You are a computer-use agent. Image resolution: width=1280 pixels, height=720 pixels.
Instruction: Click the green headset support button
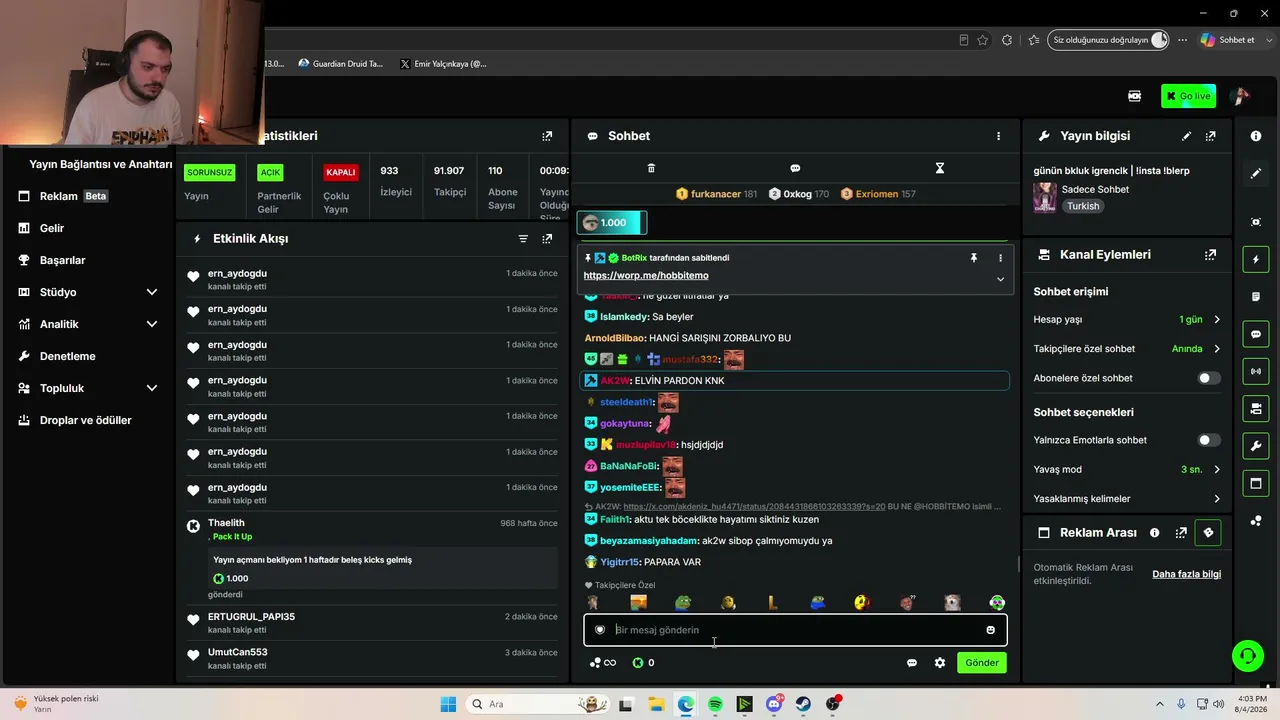pyautogui.click(x=1247, y=656)
